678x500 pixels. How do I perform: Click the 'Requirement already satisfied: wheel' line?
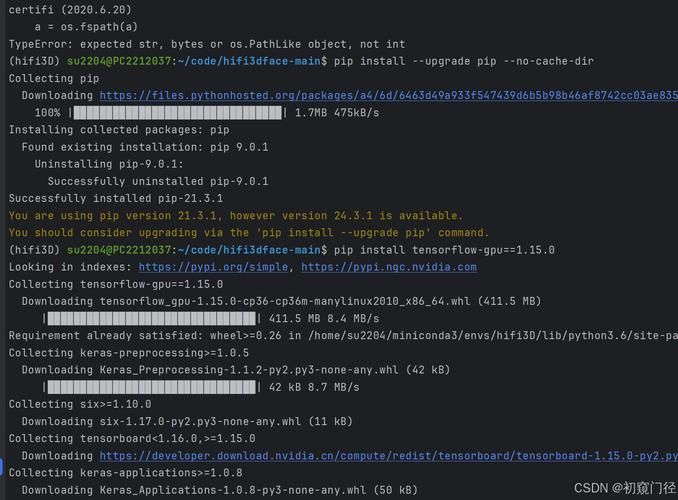343,336
